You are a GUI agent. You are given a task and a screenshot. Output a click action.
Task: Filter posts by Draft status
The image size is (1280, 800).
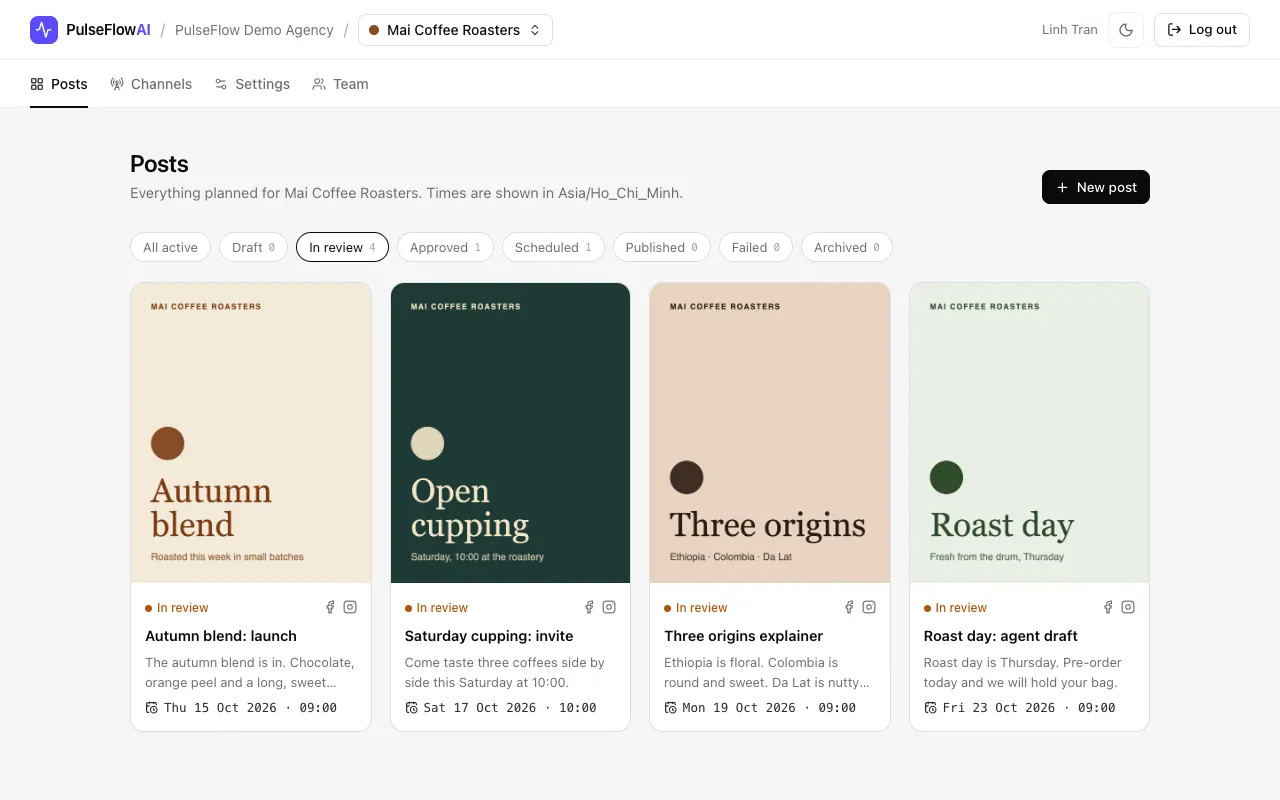click(254, 247)
